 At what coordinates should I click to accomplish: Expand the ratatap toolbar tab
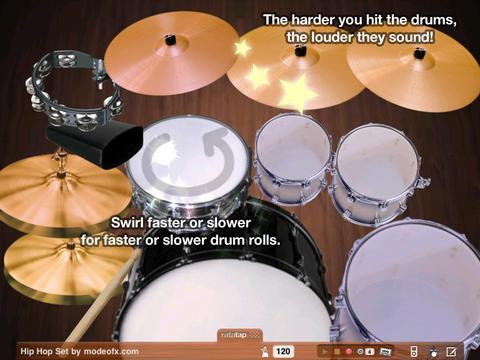click(240, 335)
